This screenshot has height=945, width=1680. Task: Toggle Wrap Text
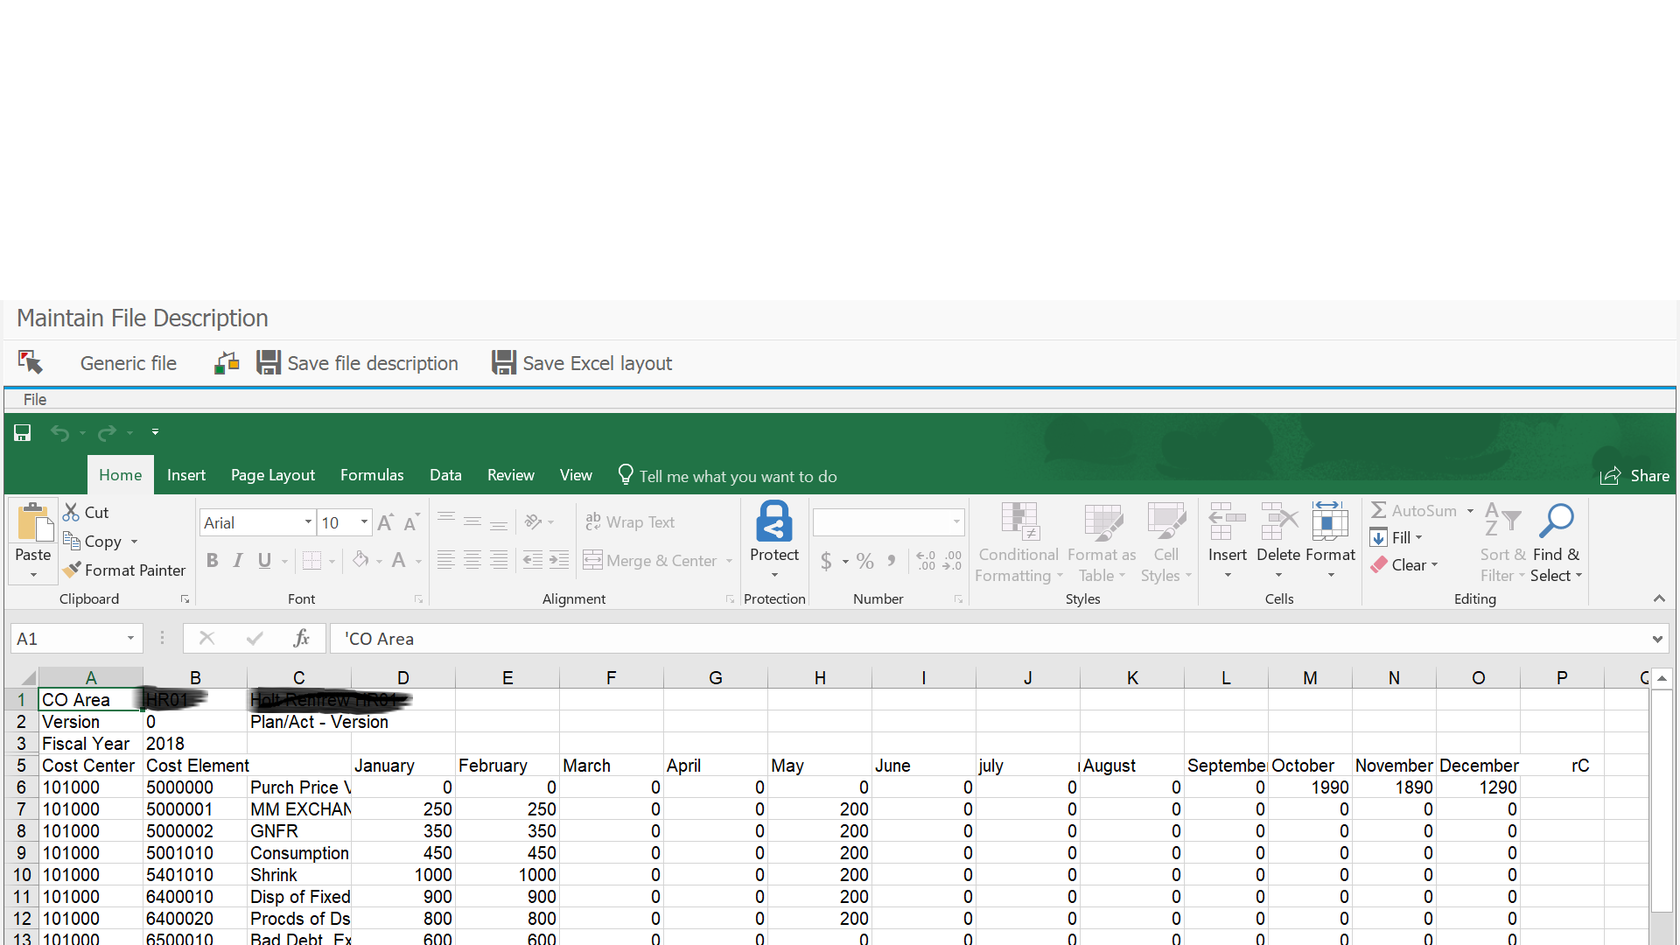click(630, 522)
